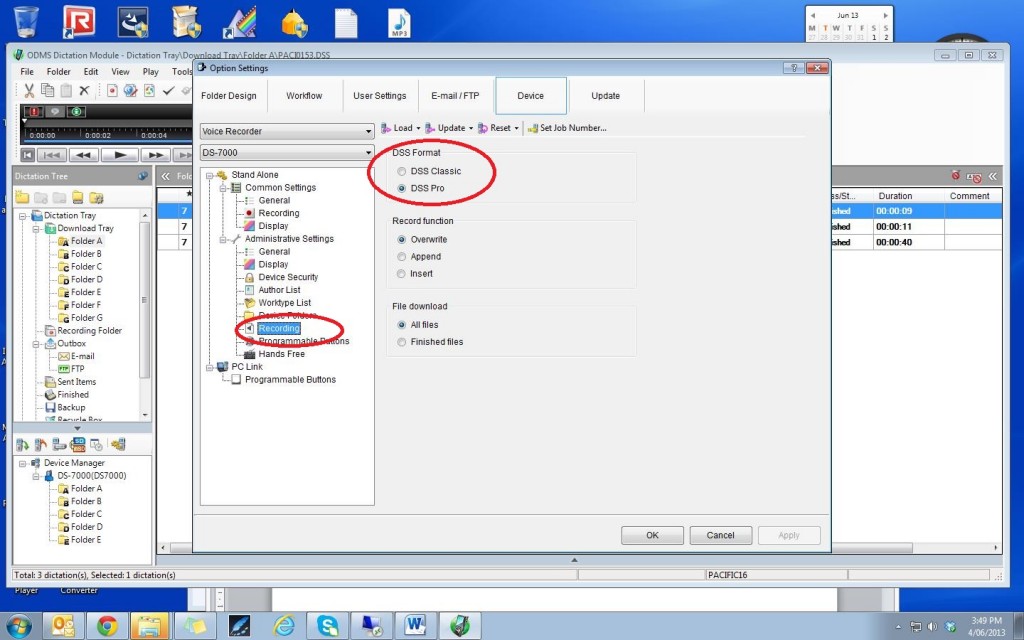Image resolution: width=1024 pixels, height=640 pixels.
Task: Open the Reset dropdown arrow
Action: pyautogui.click(x=516, y=128)
